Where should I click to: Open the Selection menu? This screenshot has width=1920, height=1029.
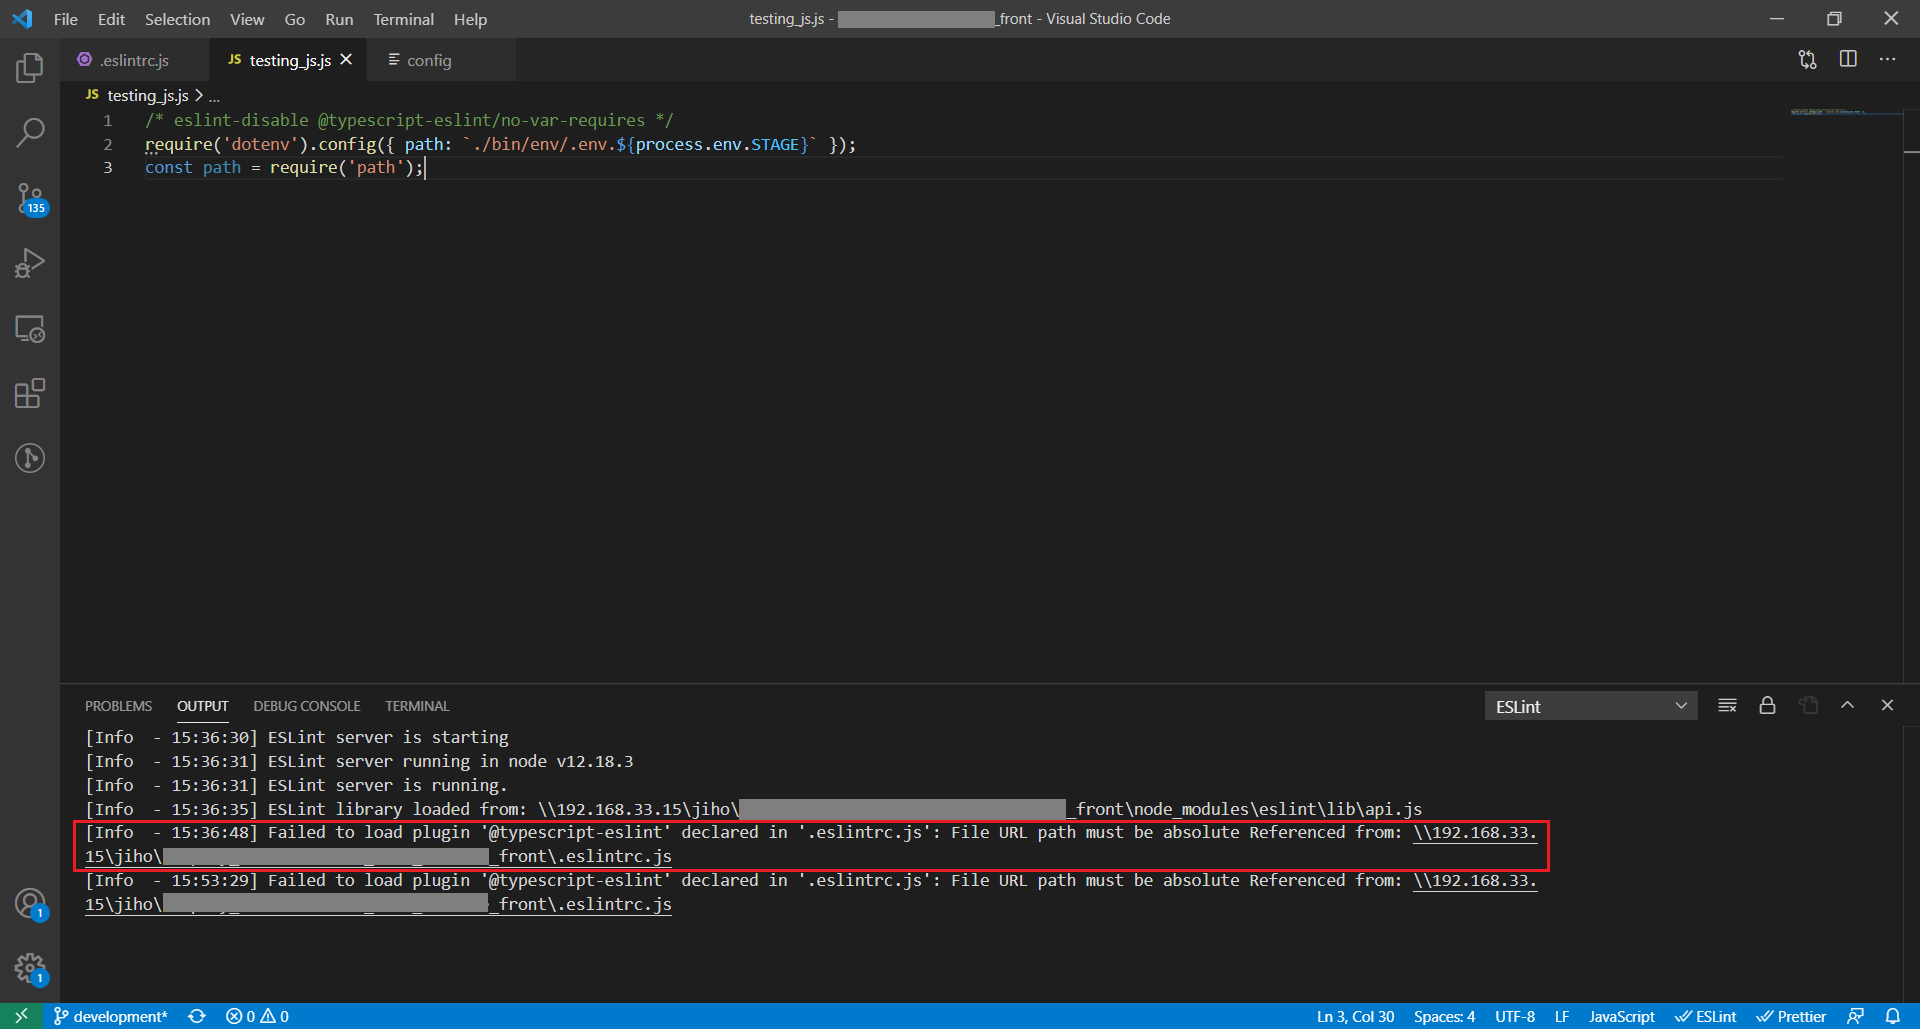coord(177,19)
